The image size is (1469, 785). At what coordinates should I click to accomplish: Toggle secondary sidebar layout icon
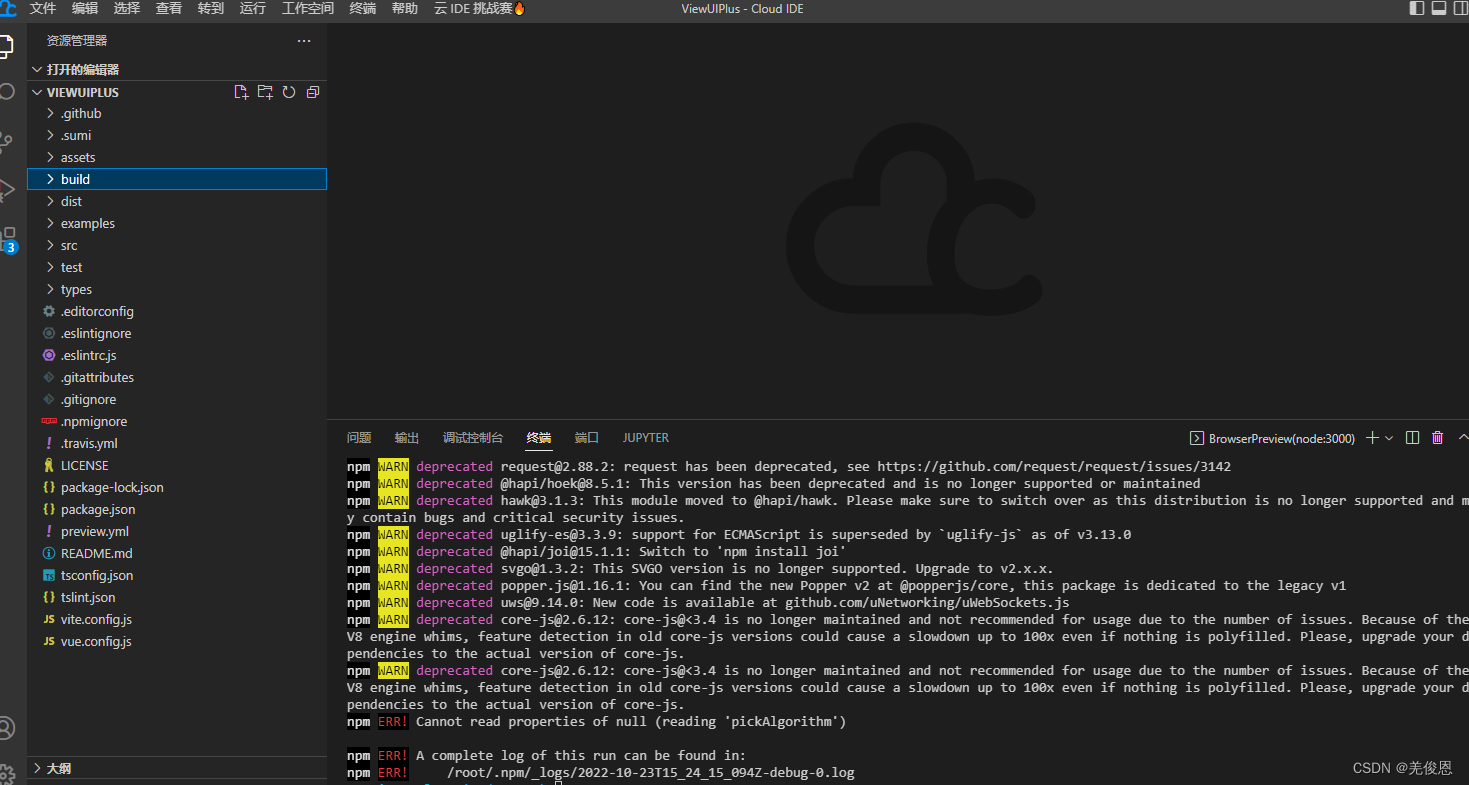click(1461, 8)
